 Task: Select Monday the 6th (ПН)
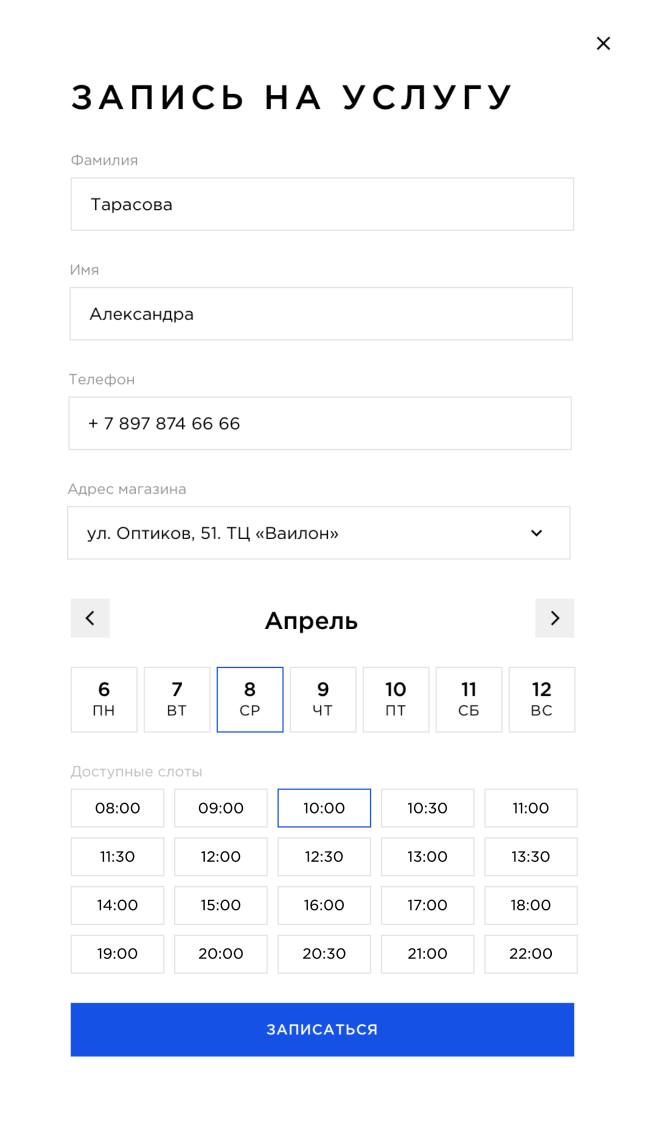point(104,699)
